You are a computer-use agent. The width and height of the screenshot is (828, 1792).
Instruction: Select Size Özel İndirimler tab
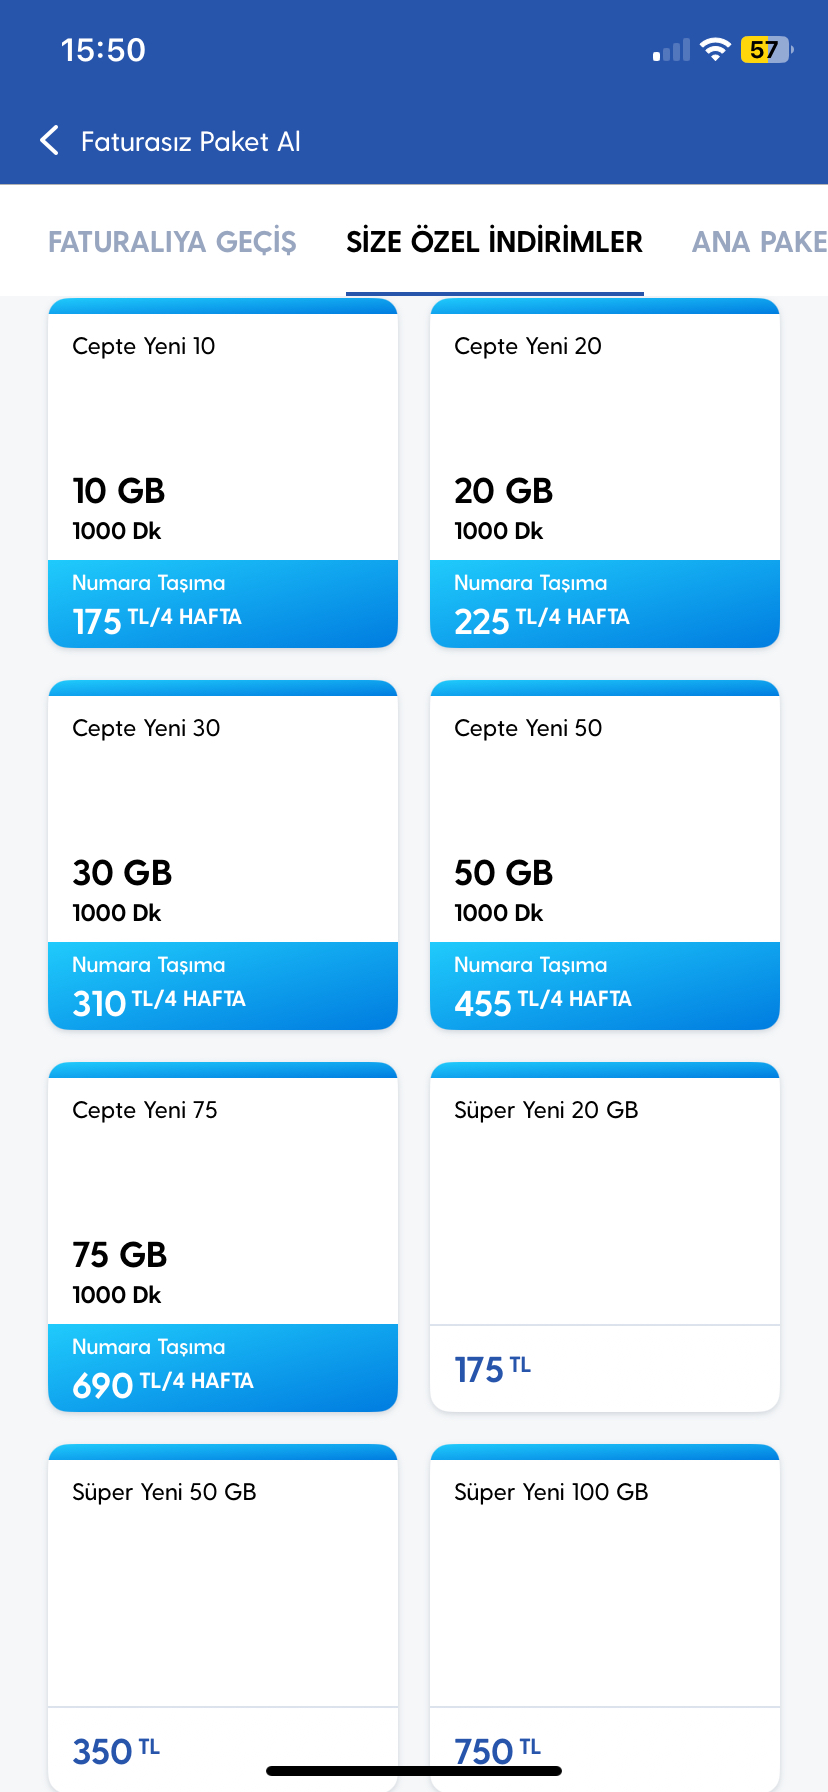pos(494,242)
